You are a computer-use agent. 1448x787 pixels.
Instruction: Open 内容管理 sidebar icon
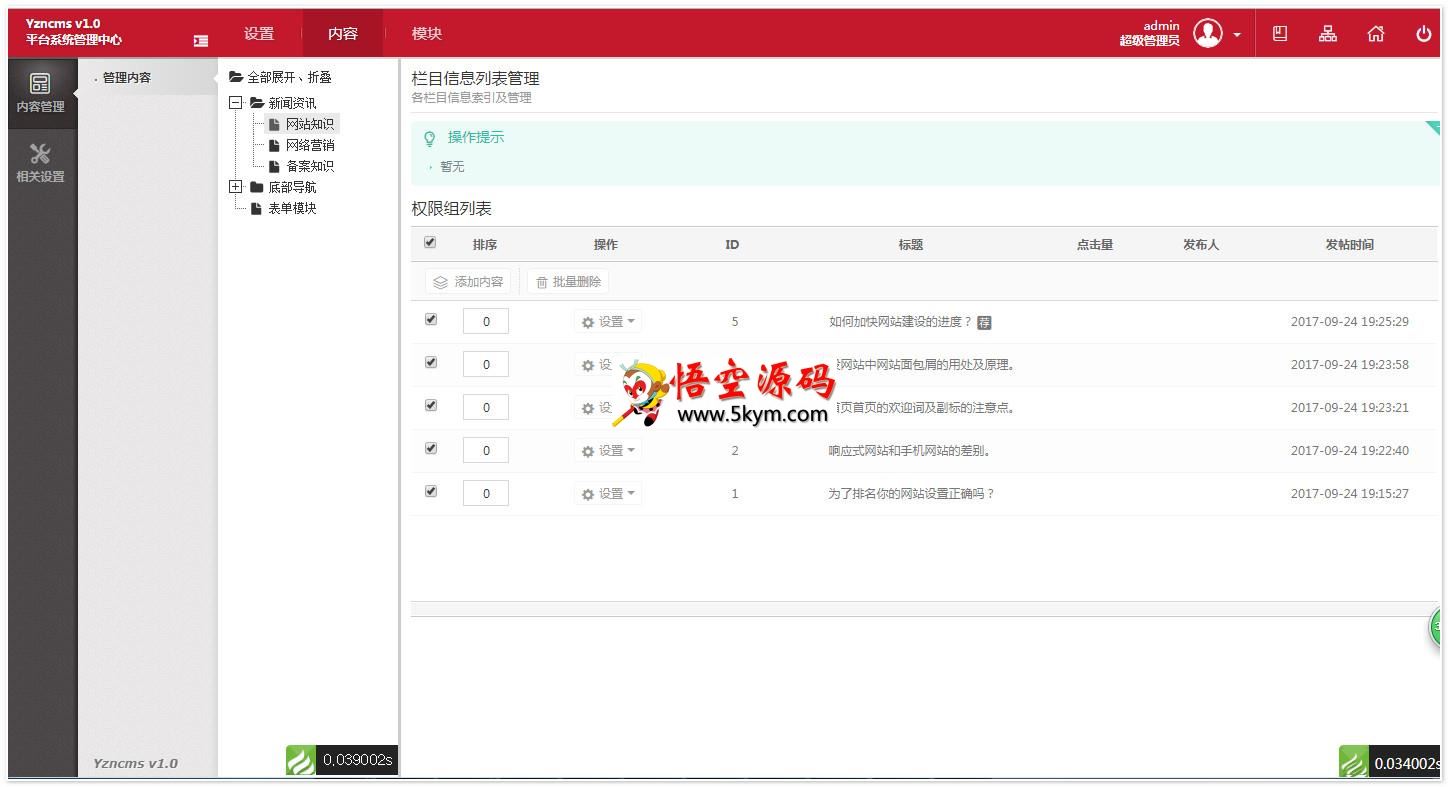pos(40,93)
